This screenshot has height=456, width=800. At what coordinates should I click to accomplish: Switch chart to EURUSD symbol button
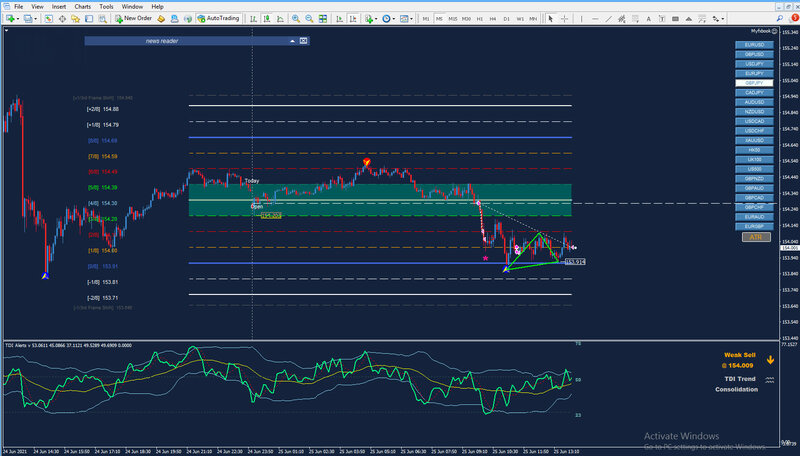point(754,45)
